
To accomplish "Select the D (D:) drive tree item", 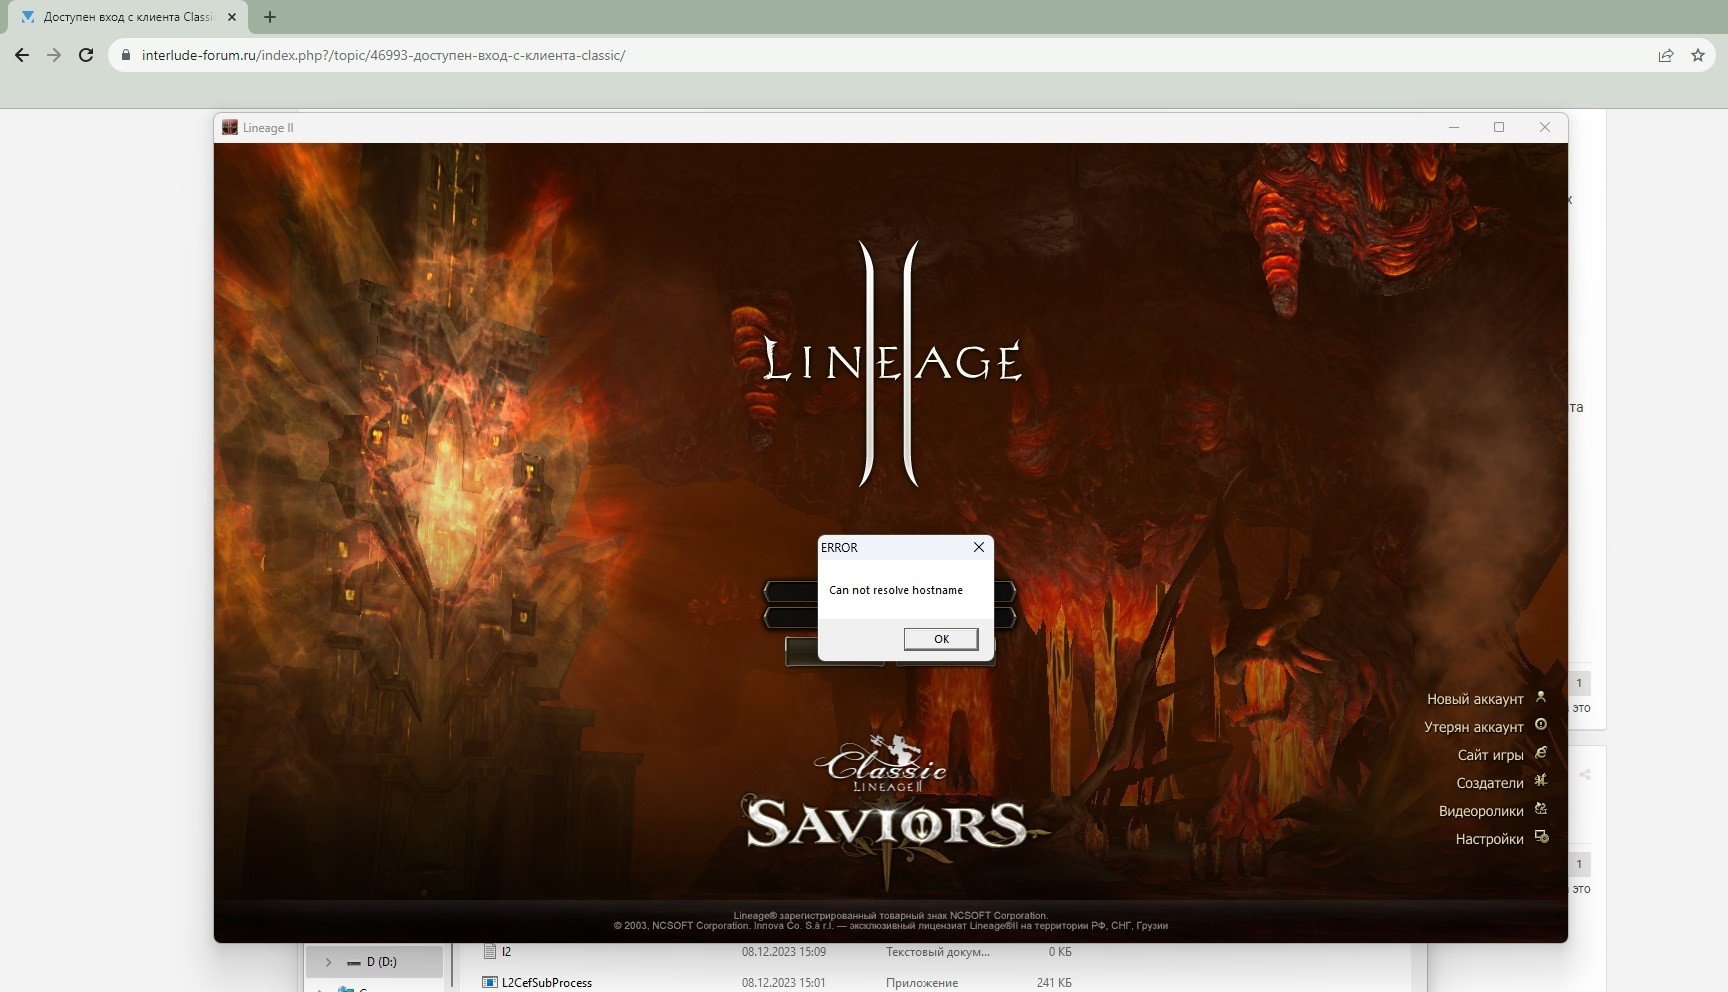I will pos(374,962).
